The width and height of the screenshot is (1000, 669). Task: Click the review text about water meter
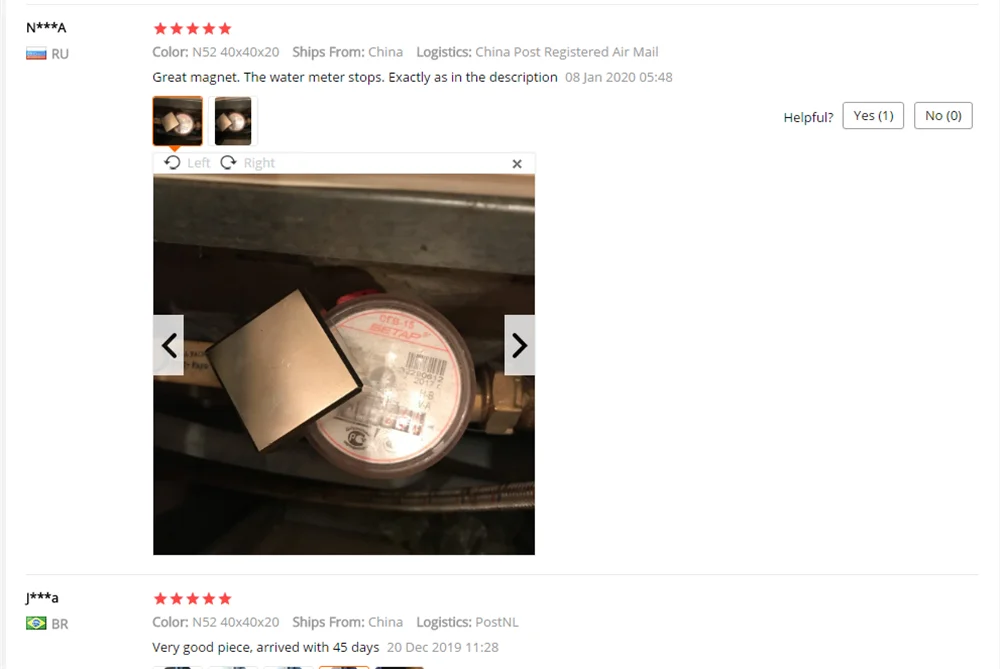click(x=355, y=77)
